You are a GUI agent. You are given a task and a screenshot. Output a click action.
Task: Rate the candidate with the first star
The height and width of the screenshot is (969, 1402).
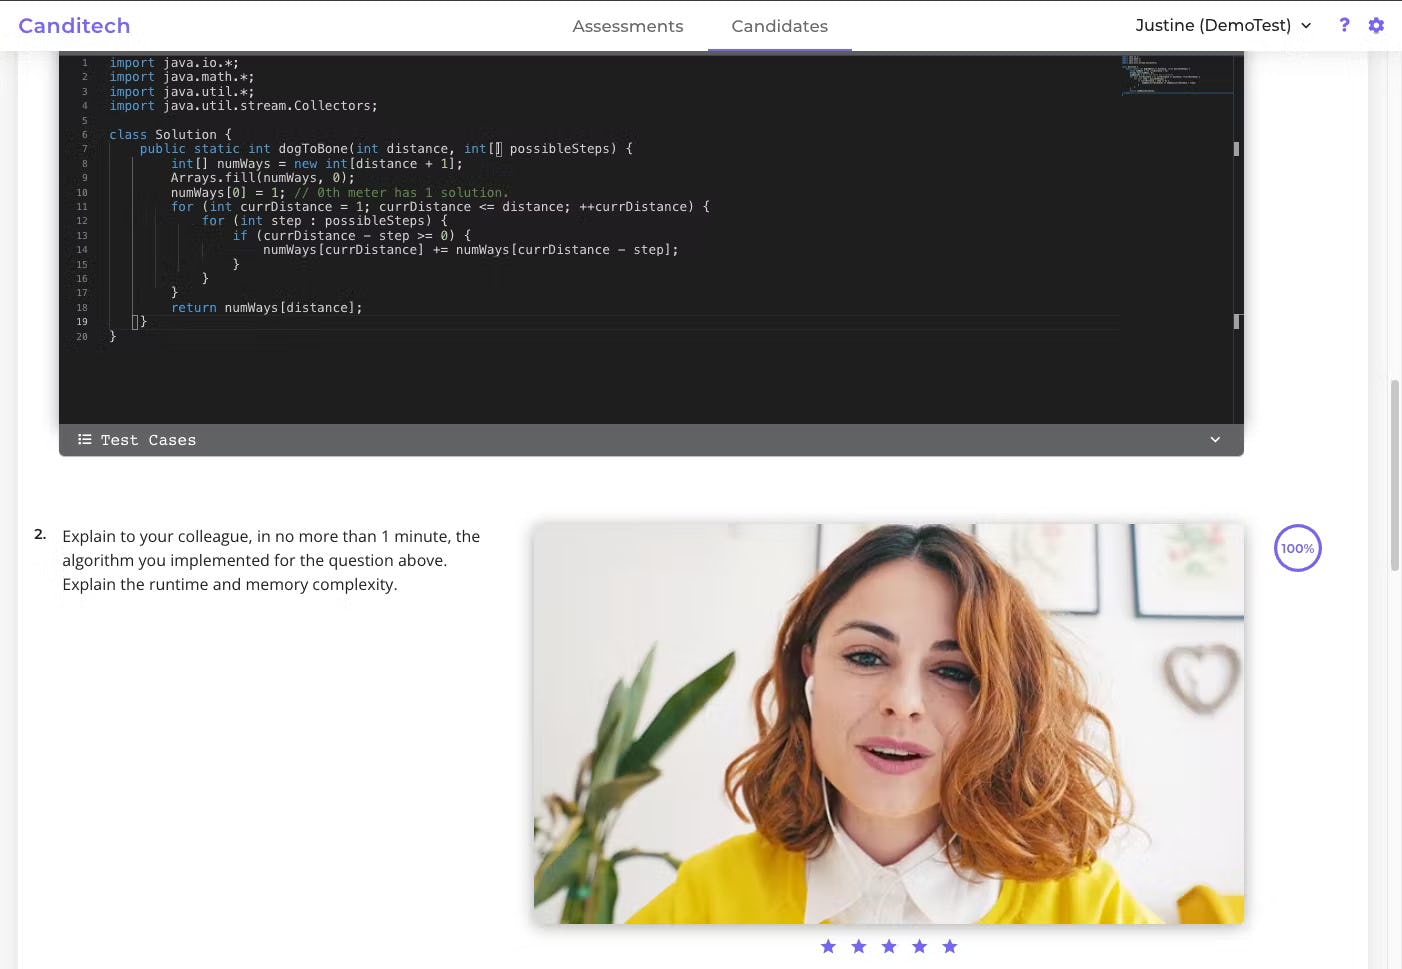click(828, 946)
